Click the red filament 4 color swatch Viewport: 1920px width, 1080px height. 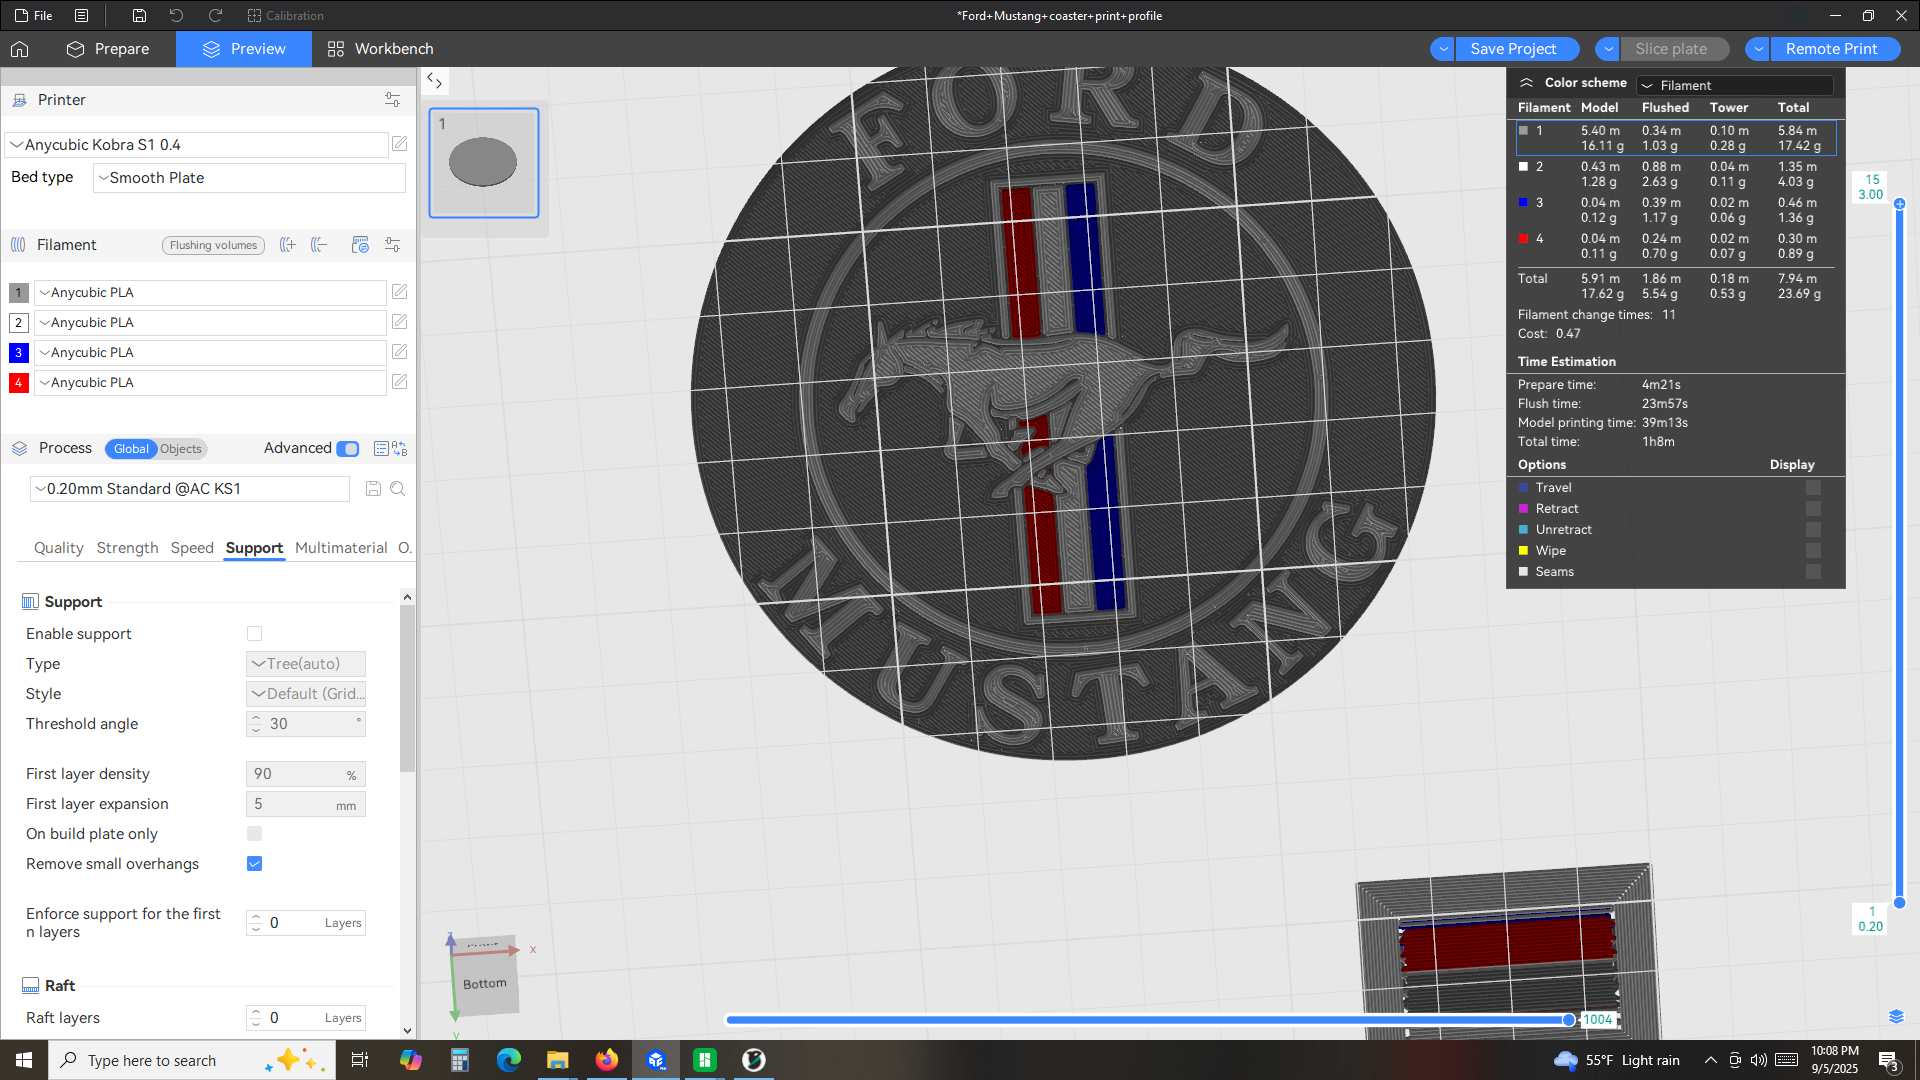coord(18,383)
